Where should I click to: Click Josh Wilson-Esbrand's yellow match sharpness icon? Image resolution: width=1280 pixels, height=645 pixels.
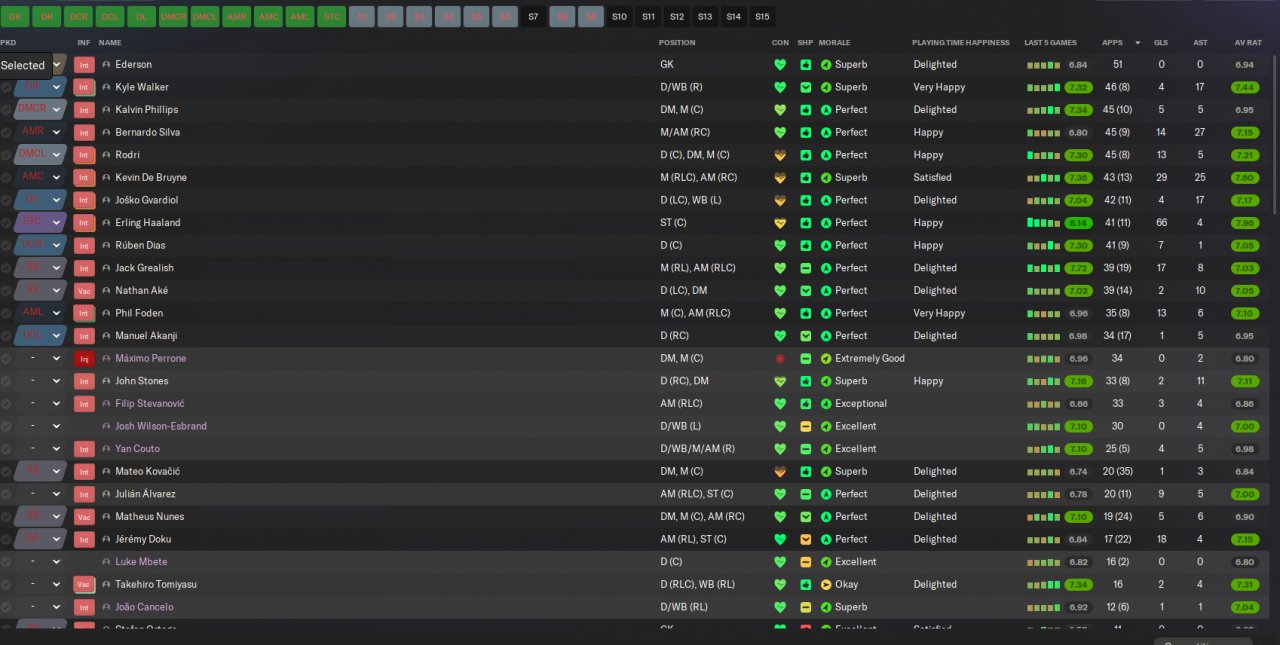pos(806,426)
